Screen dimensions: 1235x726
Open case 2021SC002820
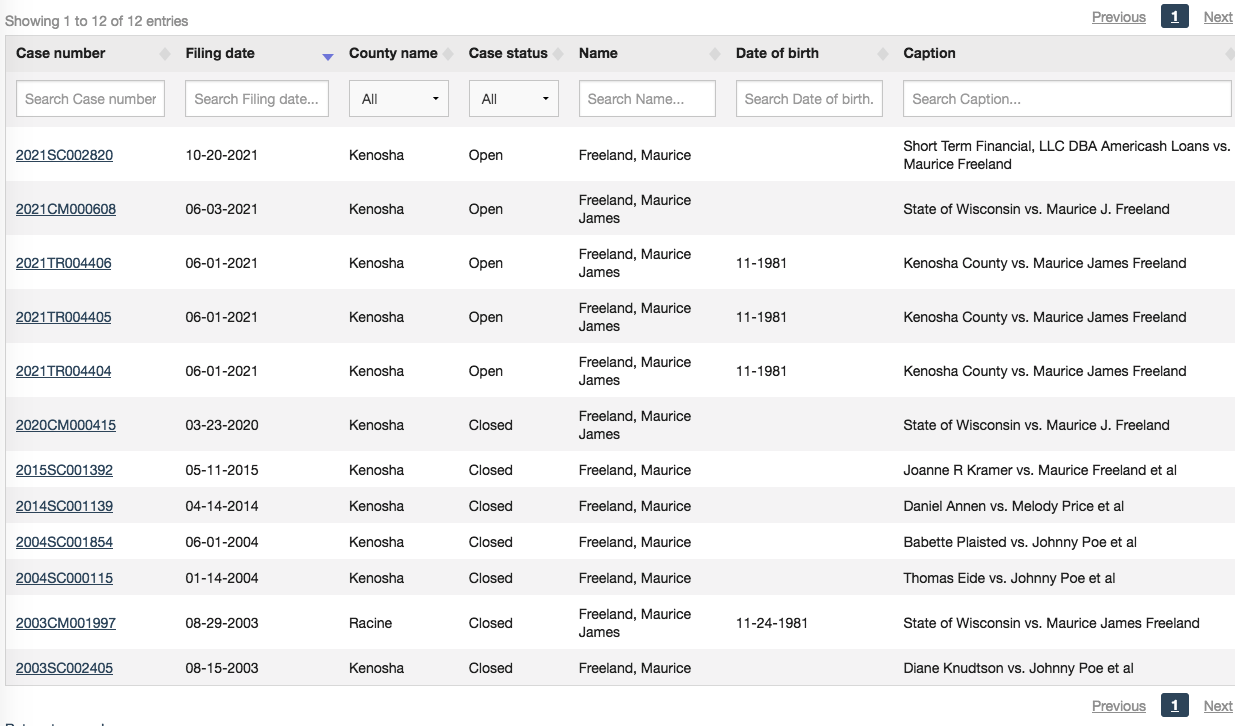click(x=64, y=155)
